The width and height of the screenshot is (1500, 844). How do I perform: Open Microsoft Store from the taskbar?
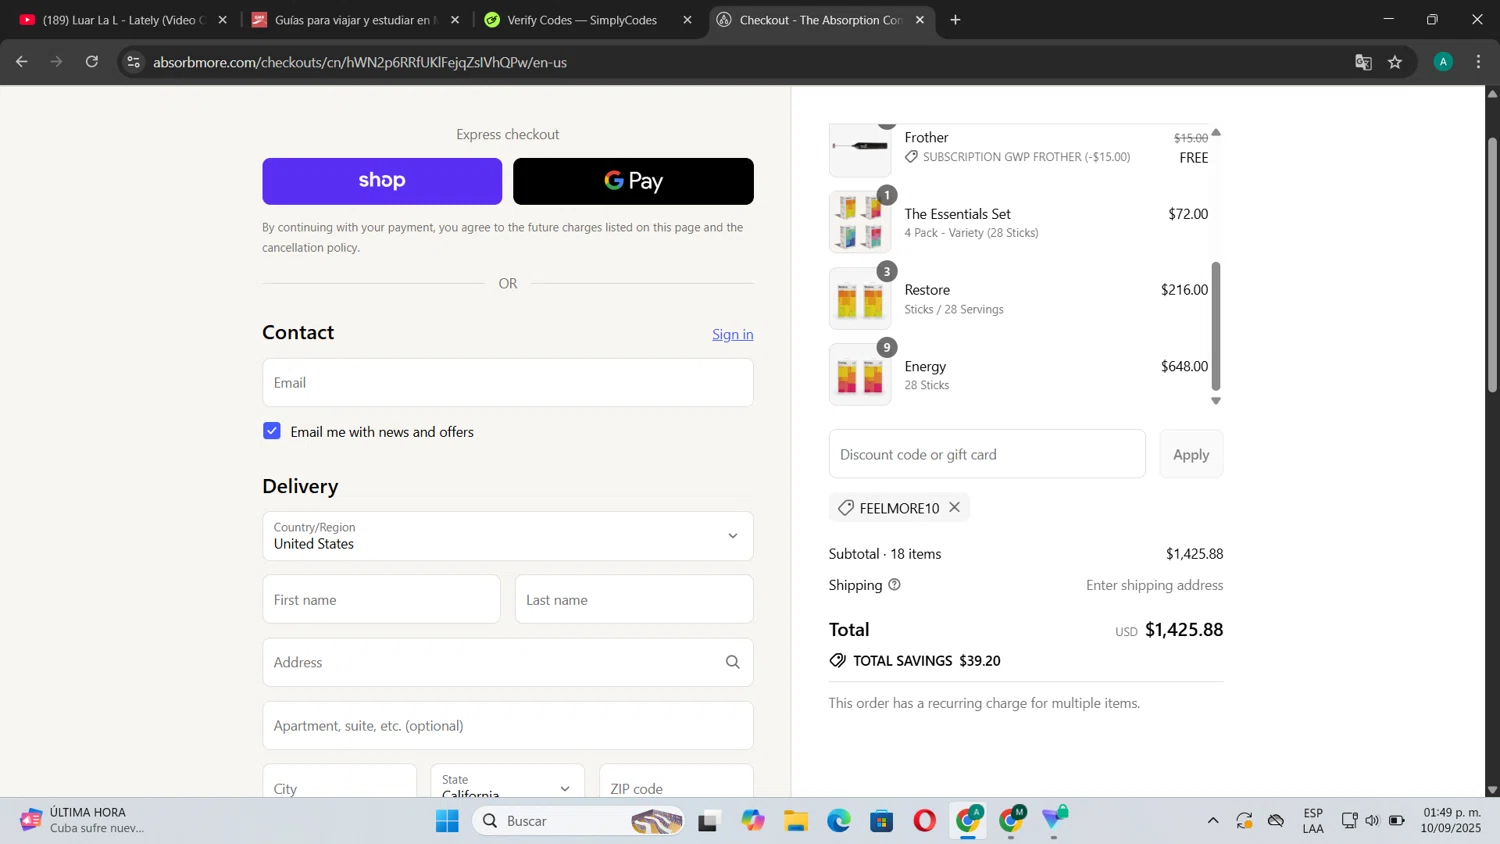pos(882,821)
